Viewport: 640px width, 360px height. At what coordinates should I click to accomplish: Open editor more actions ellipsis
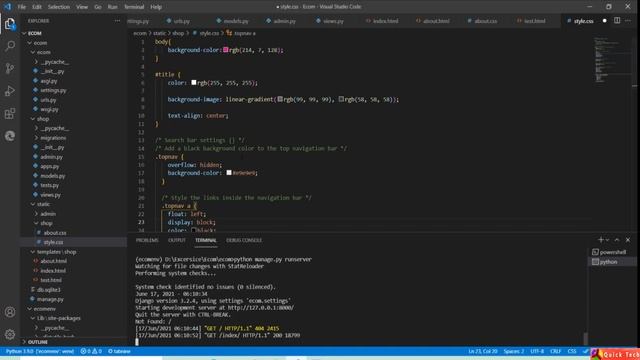(x=628, y=20)
